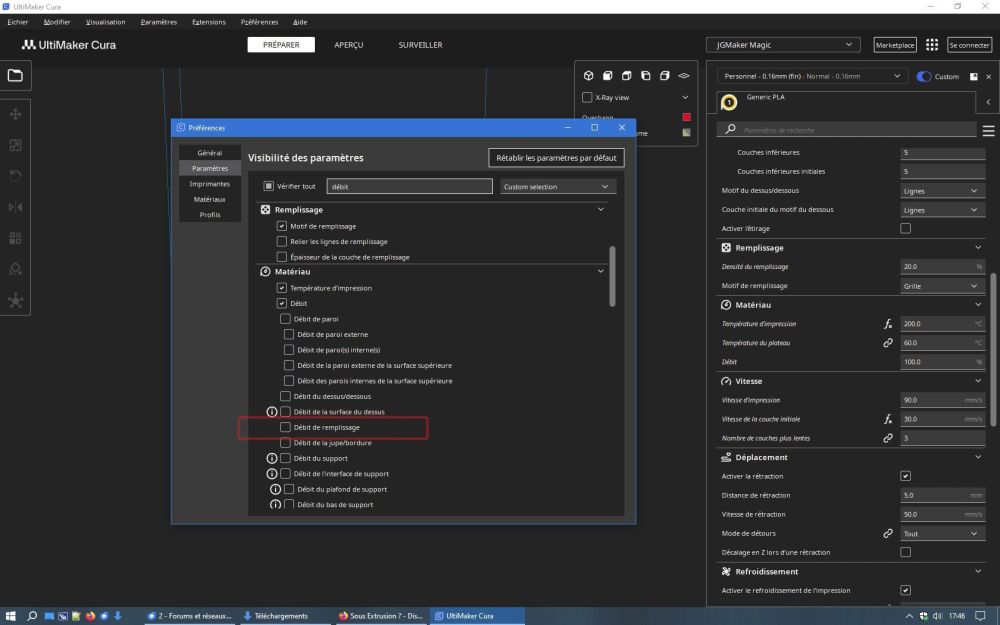1000x625 pixels.
Task: Open Custom selection dropdown in Préférences
Action: [x=558, y=187]
